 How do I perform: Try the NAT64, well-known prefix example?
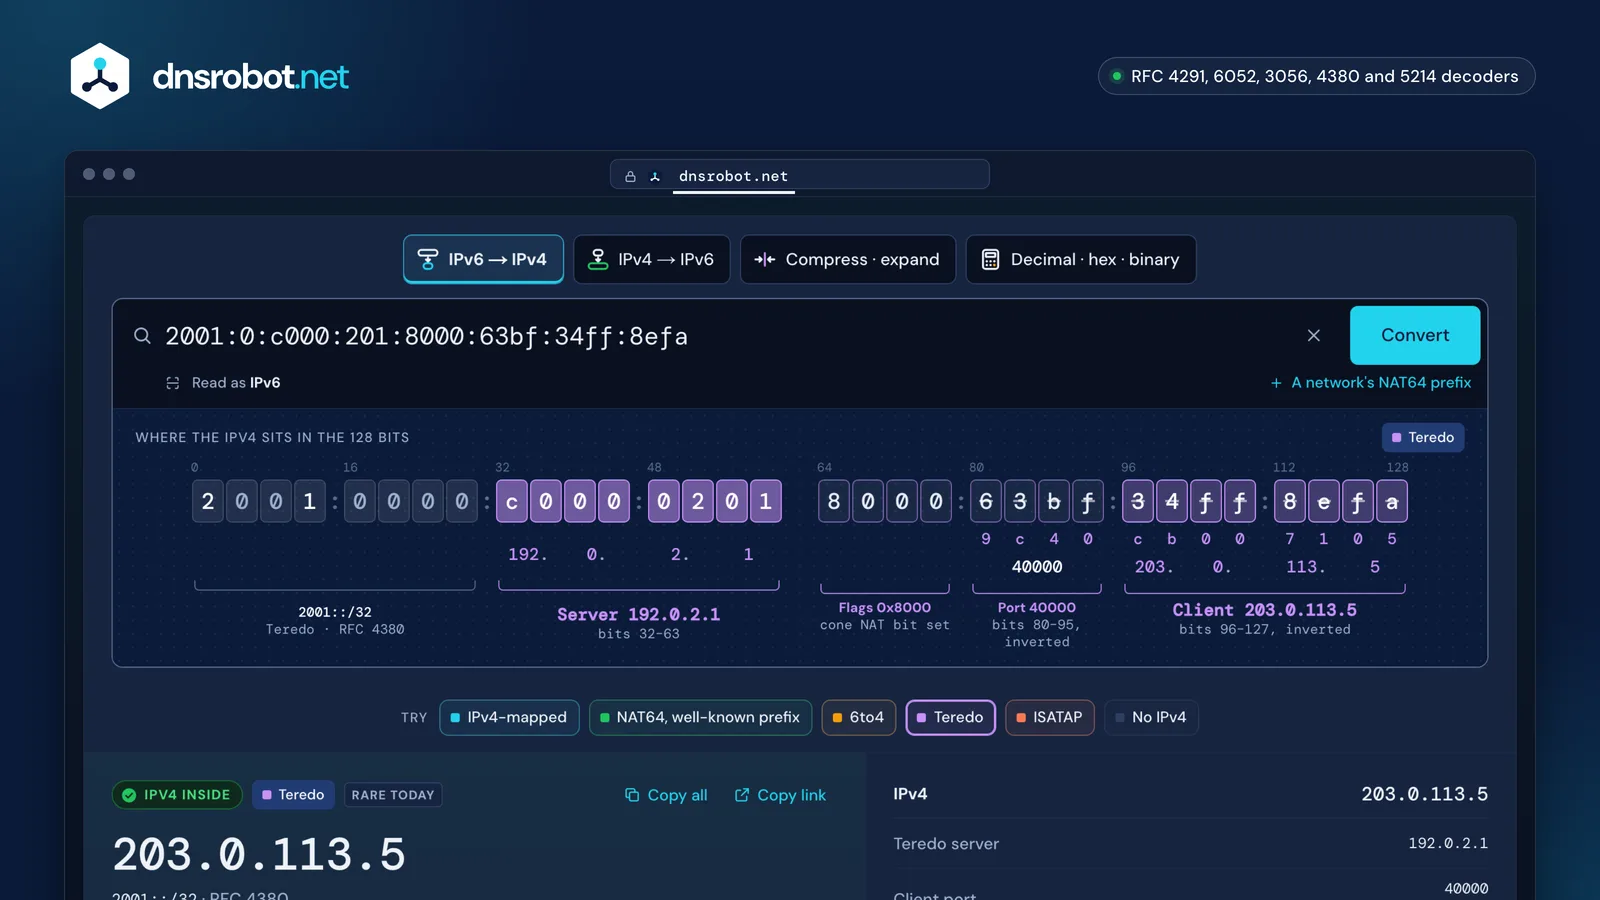click(x=700, y=717)
